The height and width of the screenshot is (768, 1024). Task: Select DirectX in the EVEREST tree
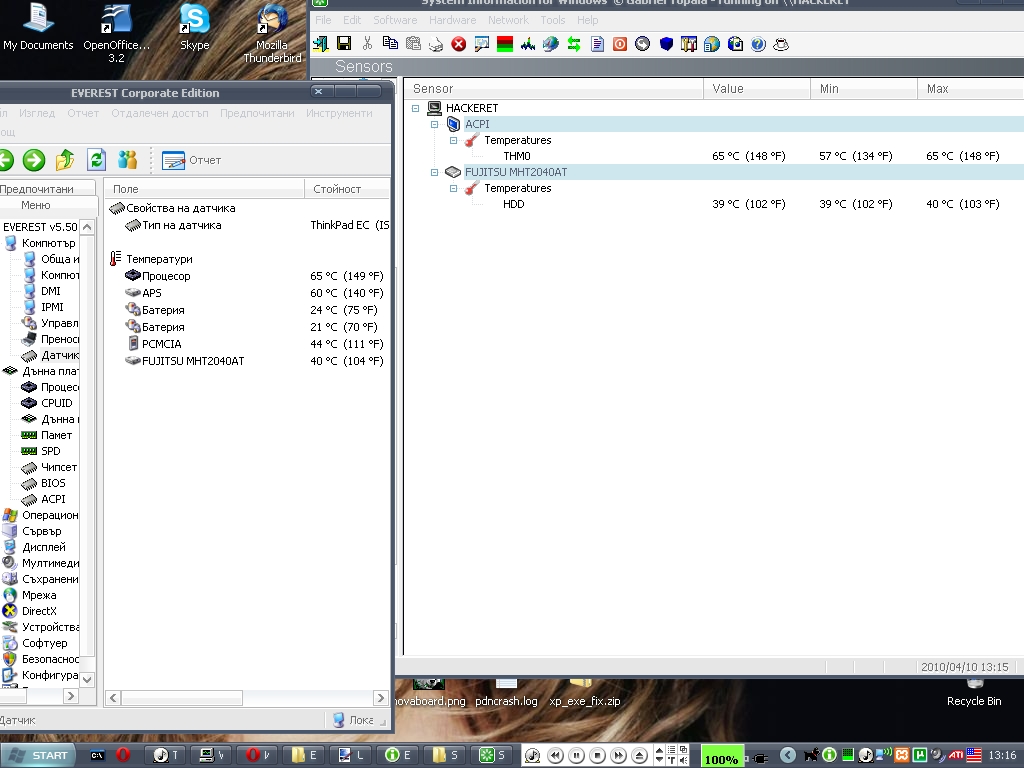(x=30, y=611)
